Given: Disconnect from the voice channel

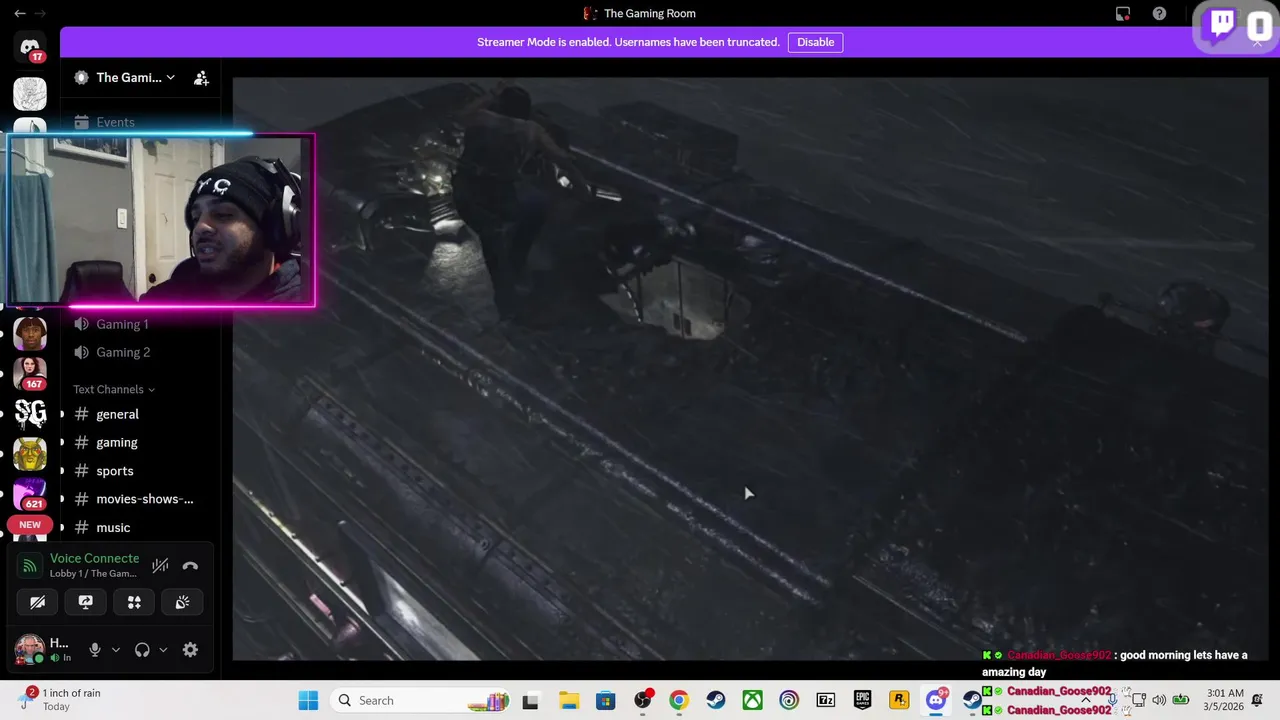Looking at the screenshot, I should tap(190, 566).
